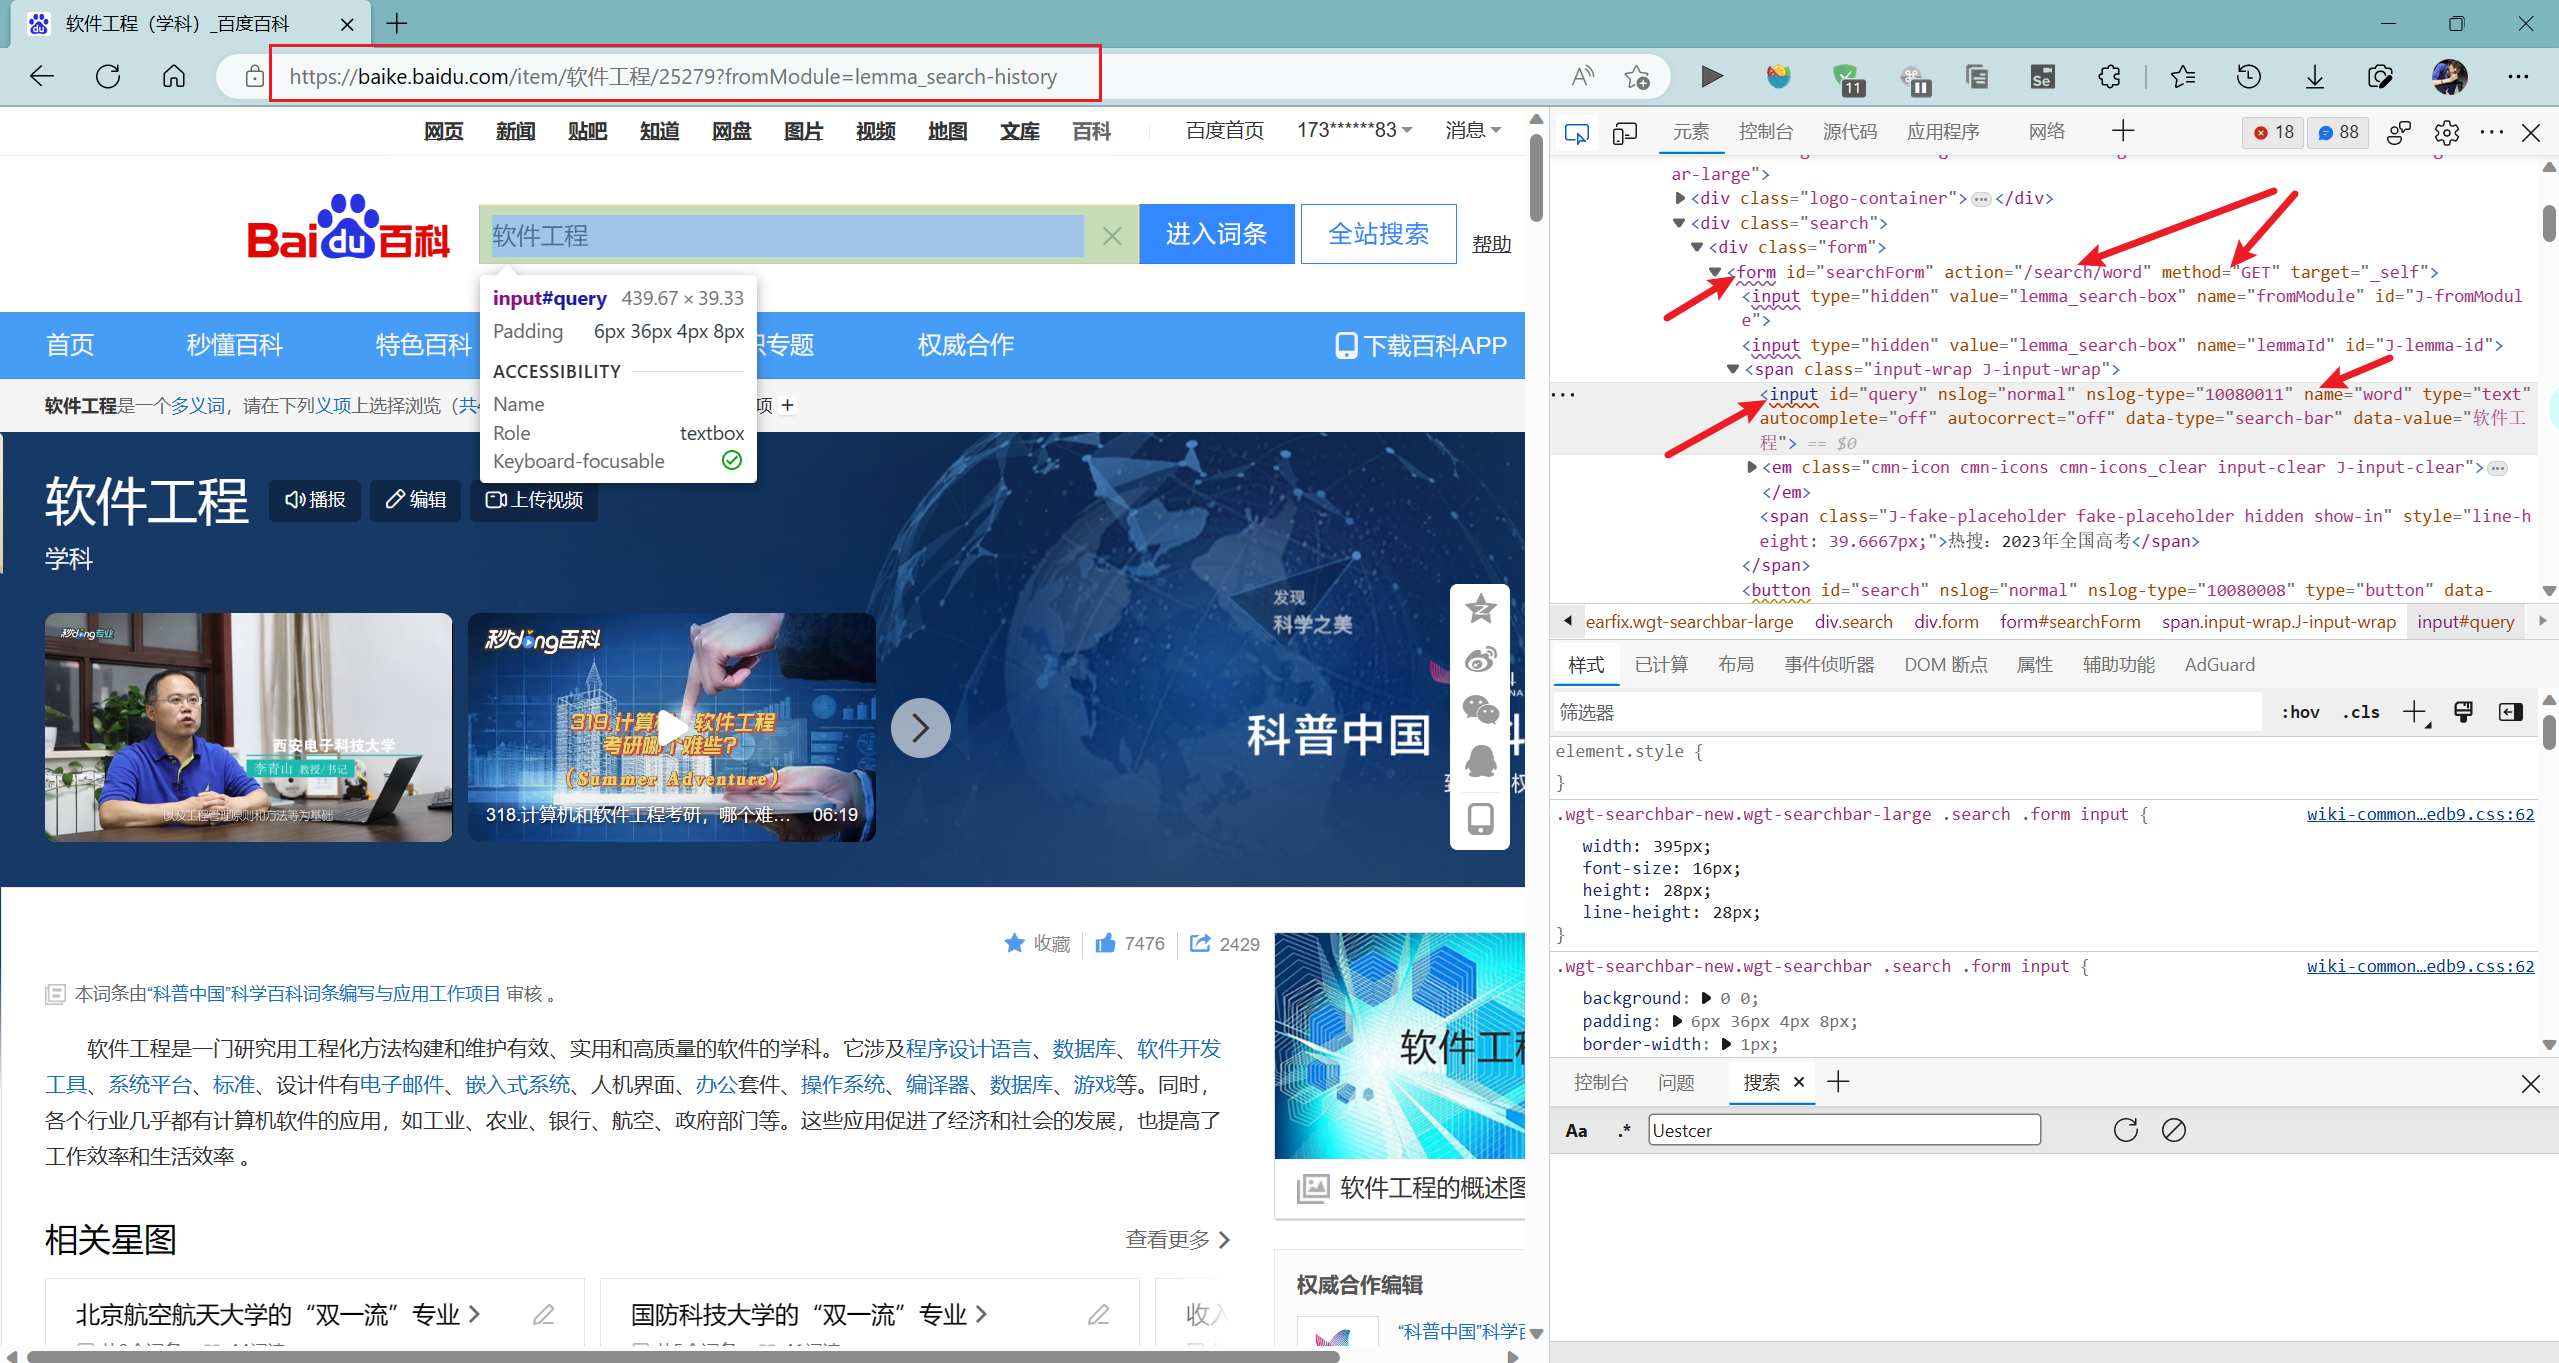
Task: Play the 西安电子科技大学 video thumbnail
Action: tap(248, 727)
